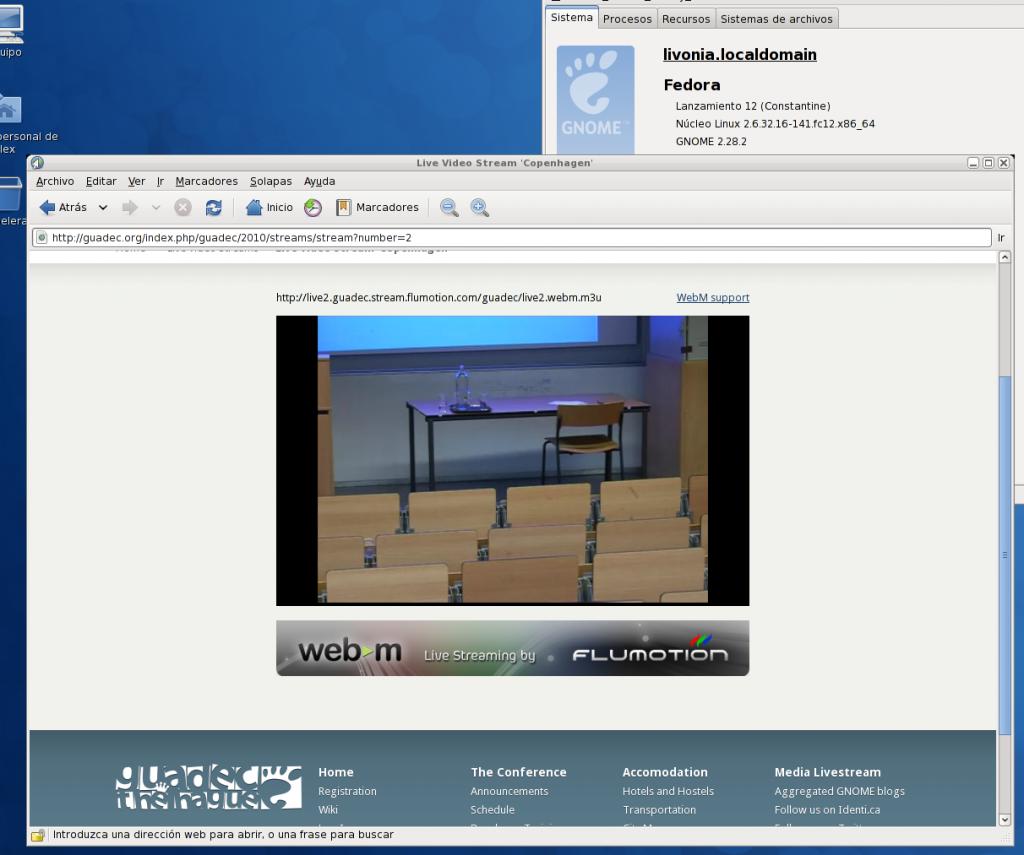
Task: Open the Marcadores toolbar button
Action: click(x=377, y=208)
